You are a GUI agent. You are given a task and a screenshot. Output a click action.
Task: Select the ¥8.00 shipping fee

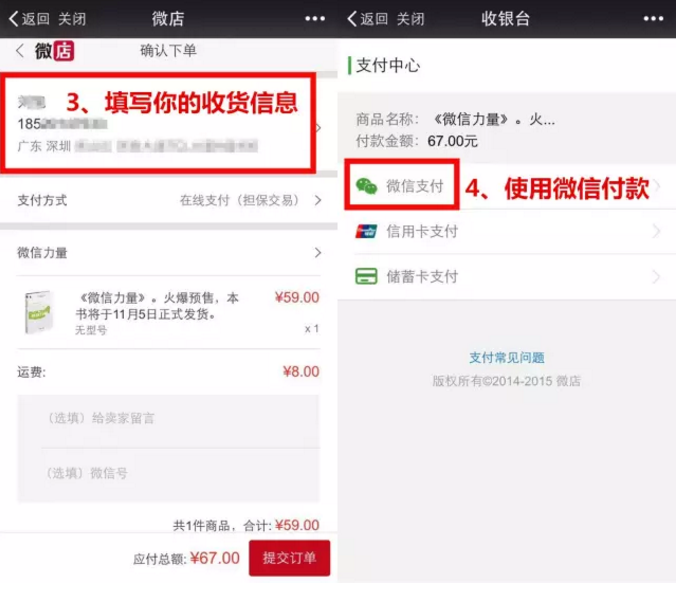(301, 372)
